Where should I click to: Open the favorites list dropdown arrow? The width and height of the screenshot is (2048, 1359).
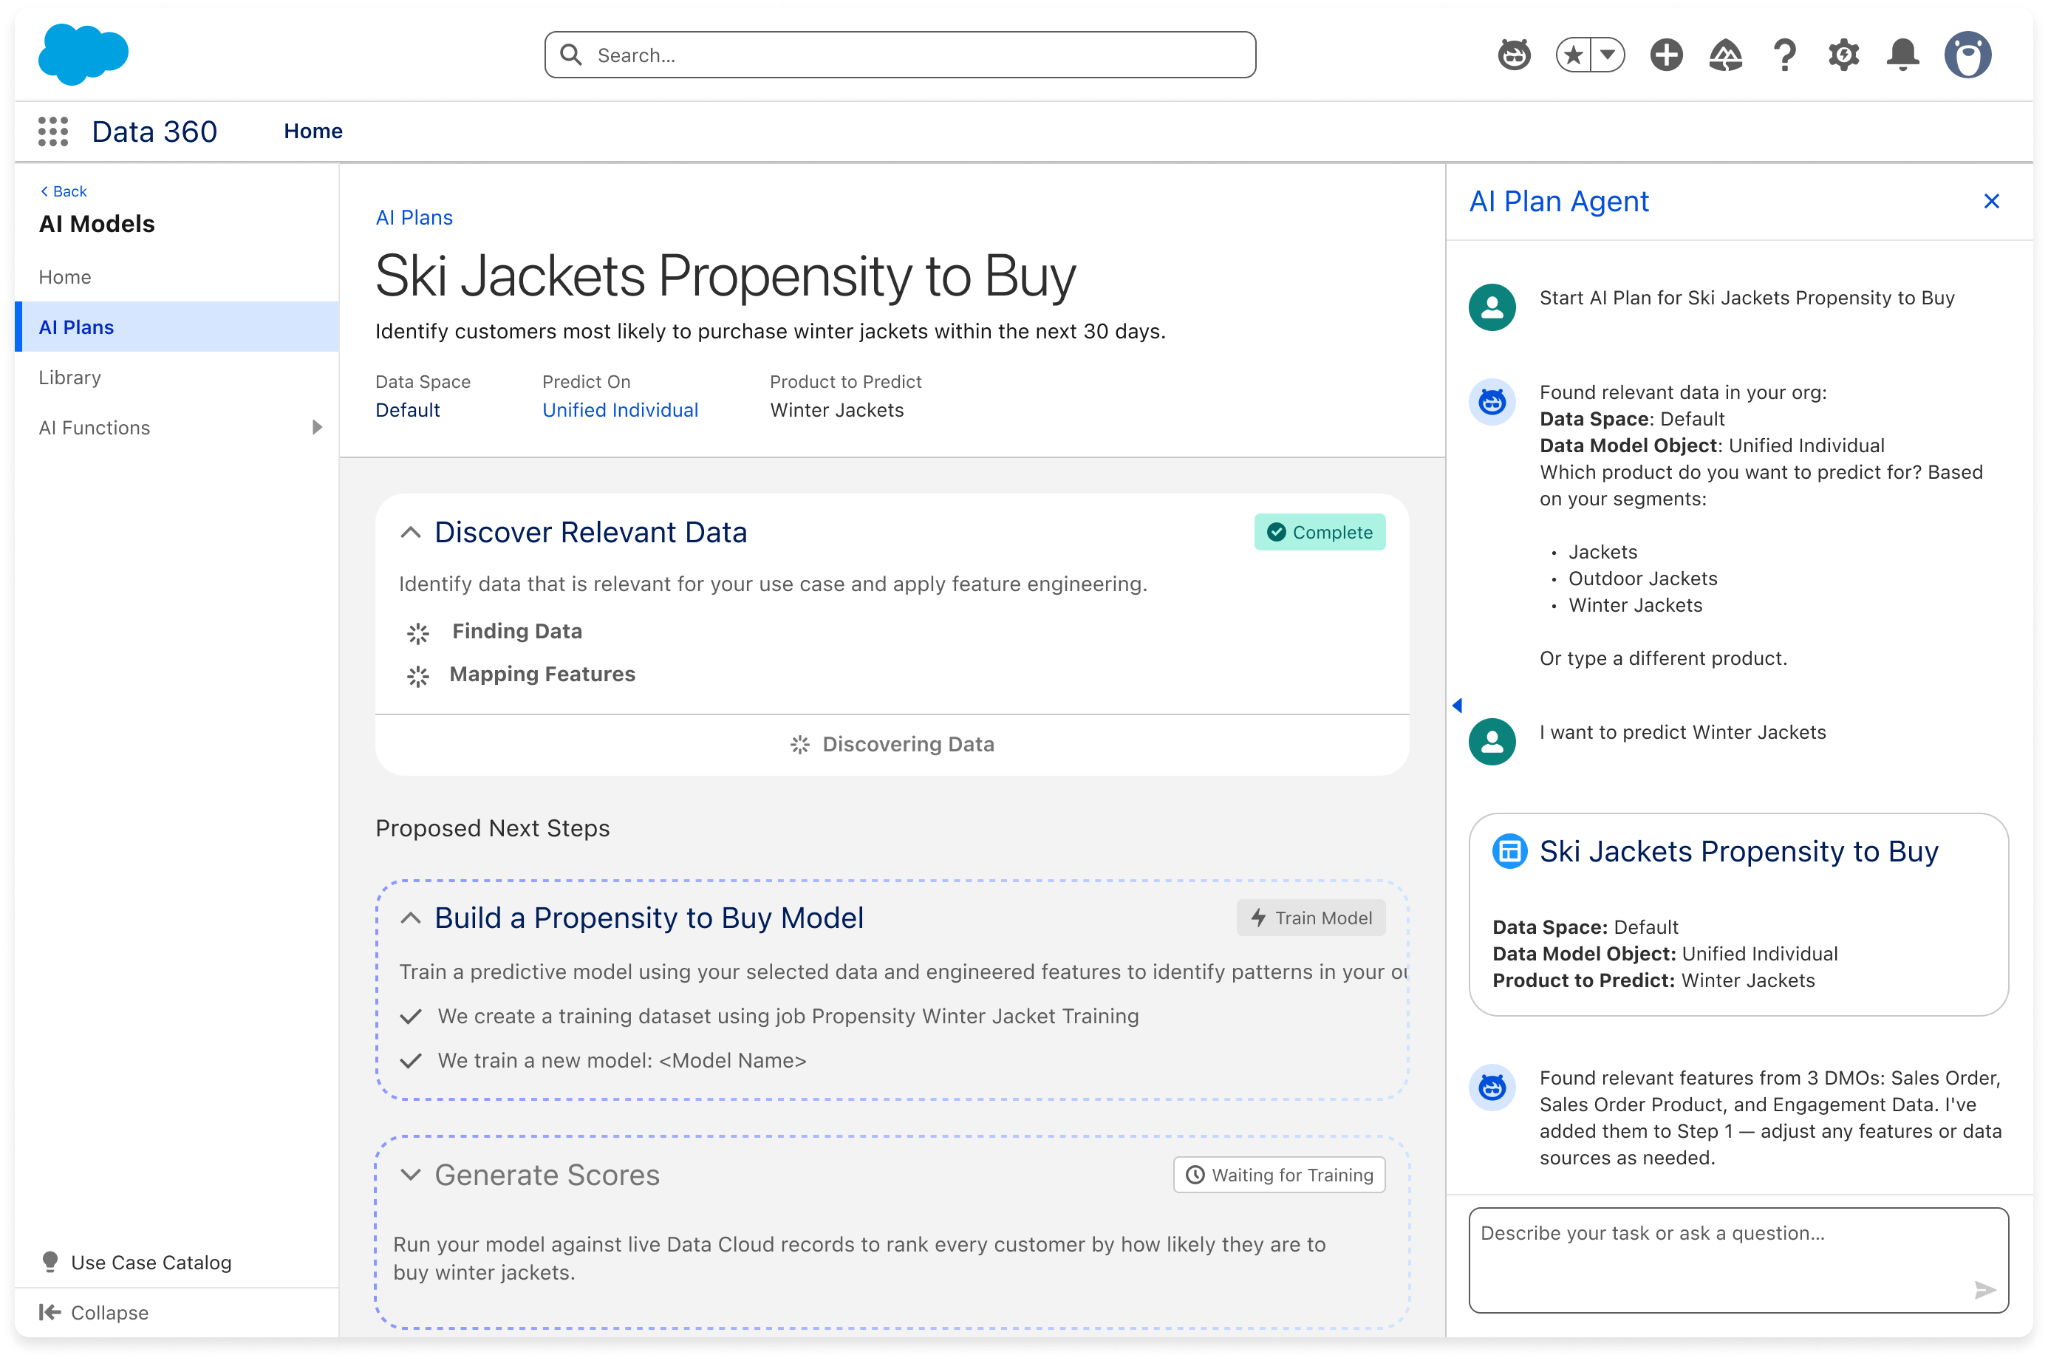click(1608, 55)
